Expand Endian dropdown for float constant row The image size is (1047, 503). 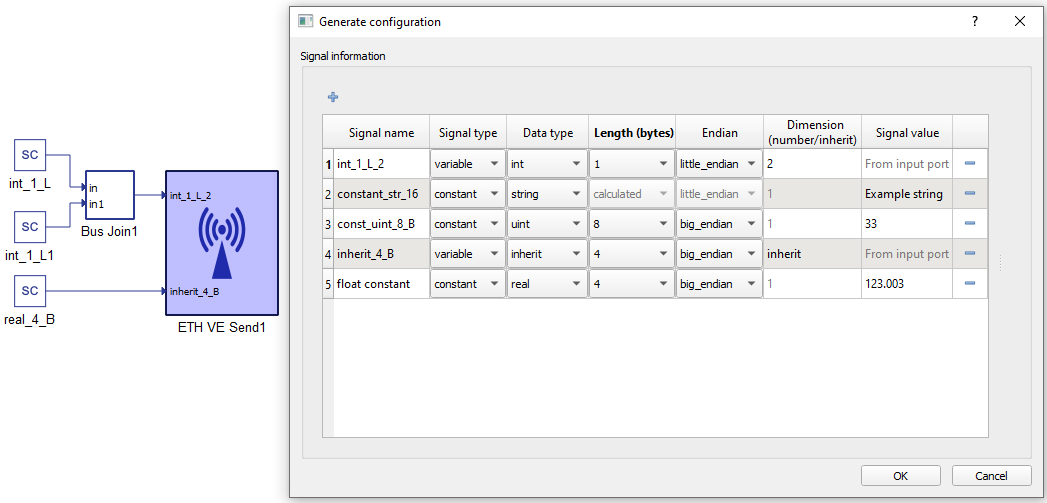click(x=718, y=284)
